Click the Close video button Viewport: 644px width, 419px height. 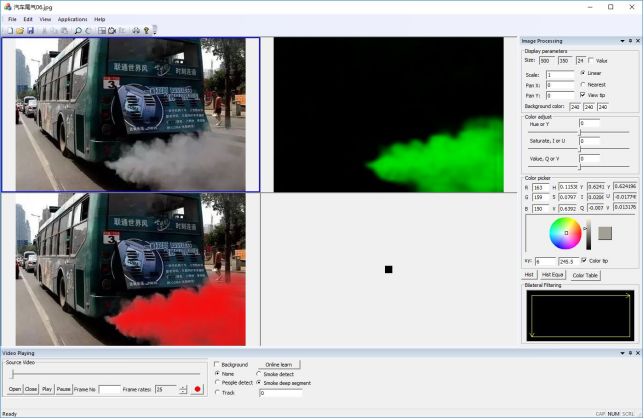[31, 389]
